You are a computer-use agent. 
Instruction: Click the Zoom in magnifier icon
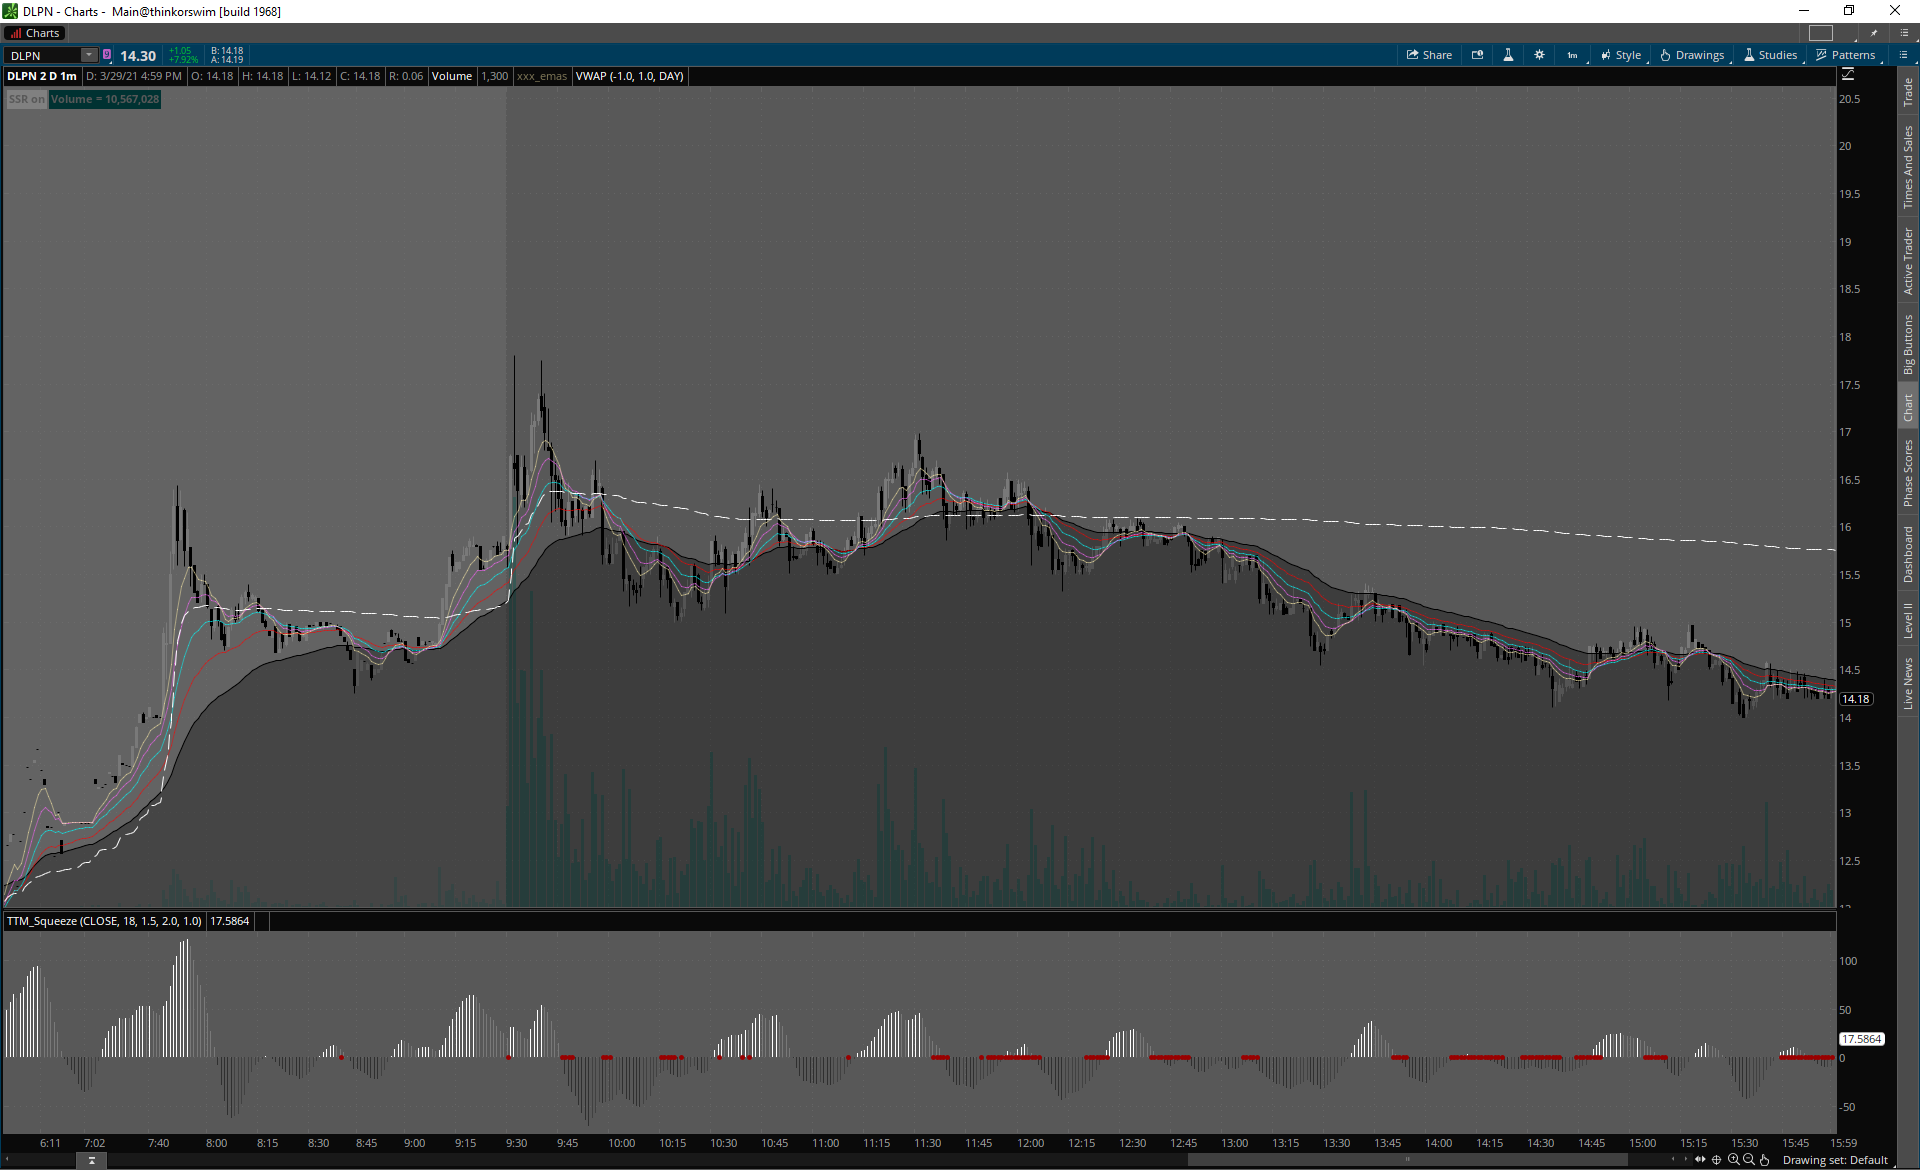(1733, 1160)
